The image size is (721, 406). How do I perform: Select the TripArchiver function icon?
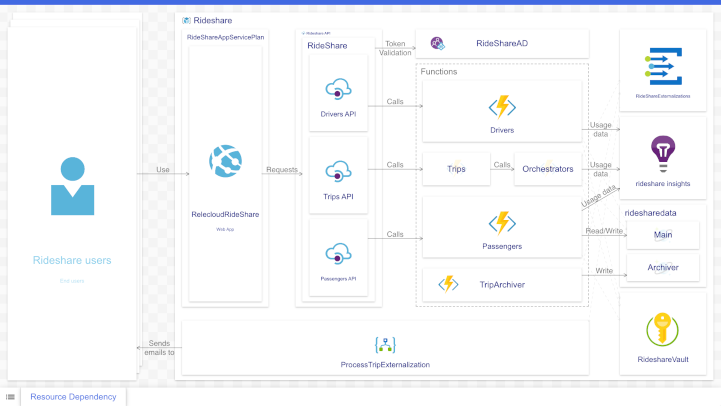(448, 284)
